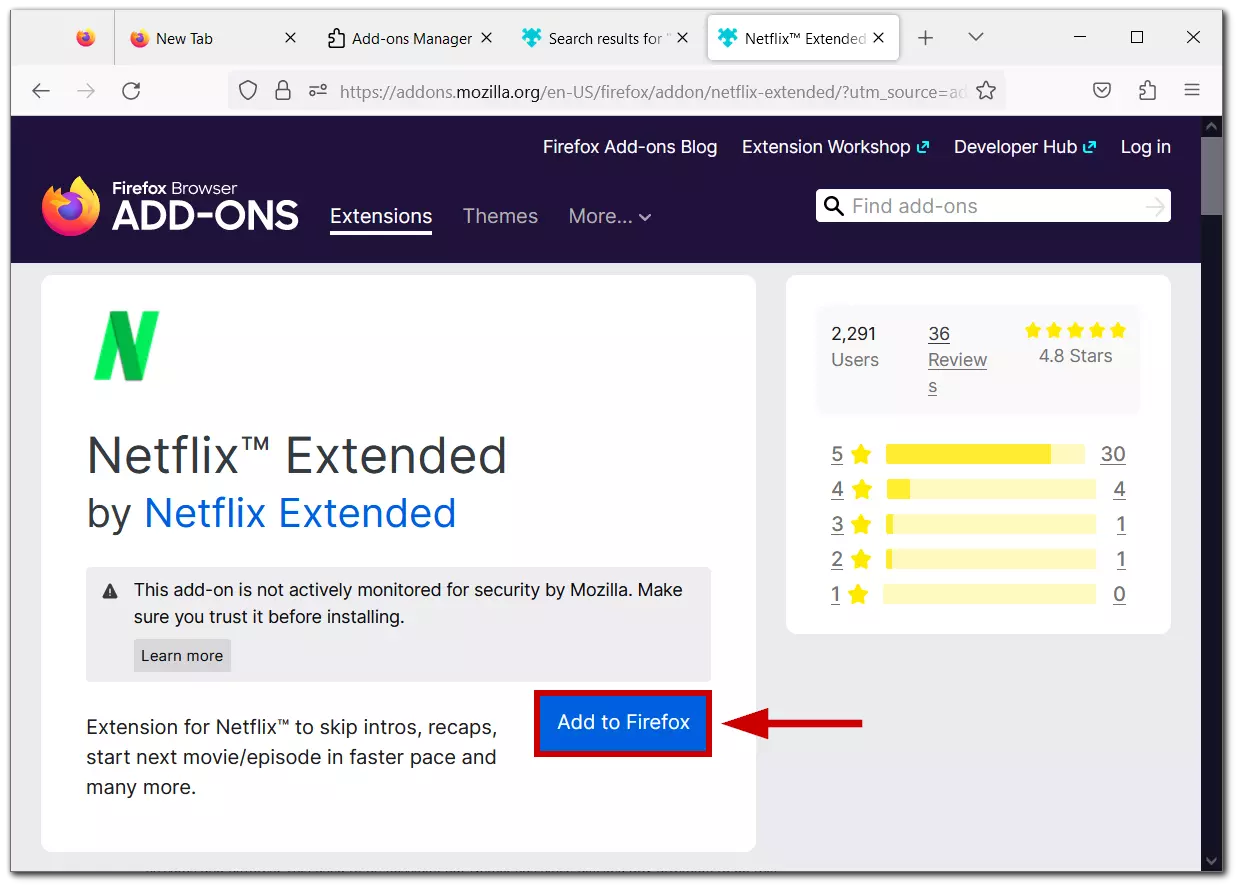This screenshot has height=890, width=1241.
Task: Click the 5-star rating bar
Action: (985, 454)
